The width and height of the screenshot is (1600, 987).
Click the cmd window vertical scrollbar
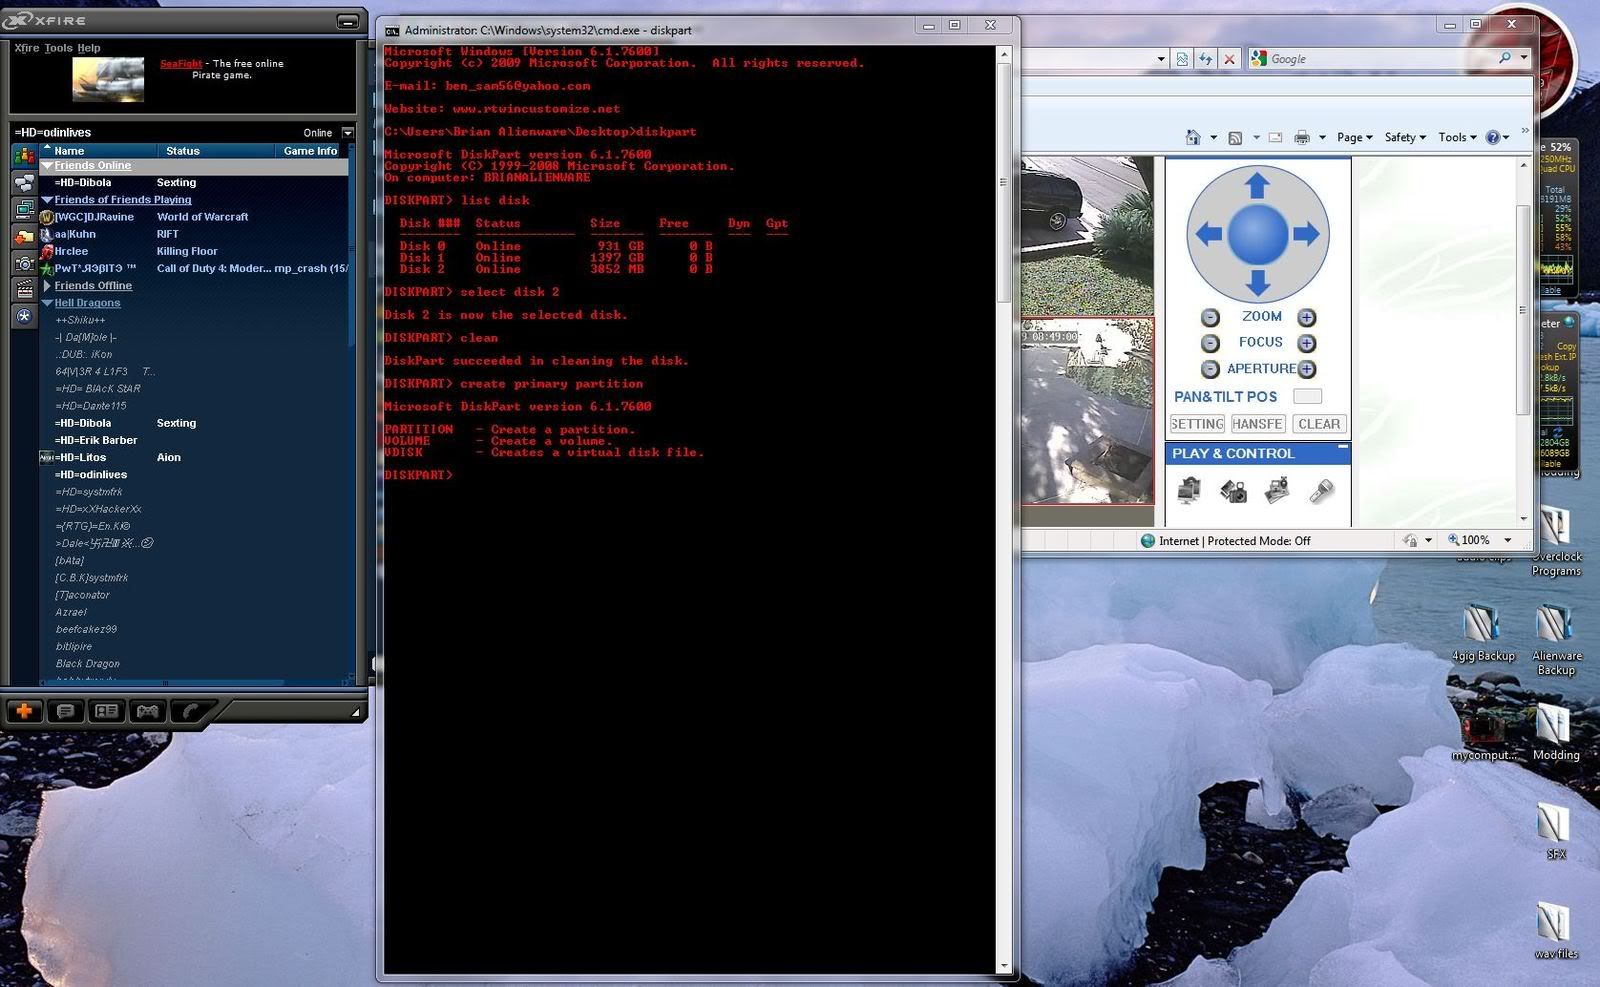[x=1004, y=510]
